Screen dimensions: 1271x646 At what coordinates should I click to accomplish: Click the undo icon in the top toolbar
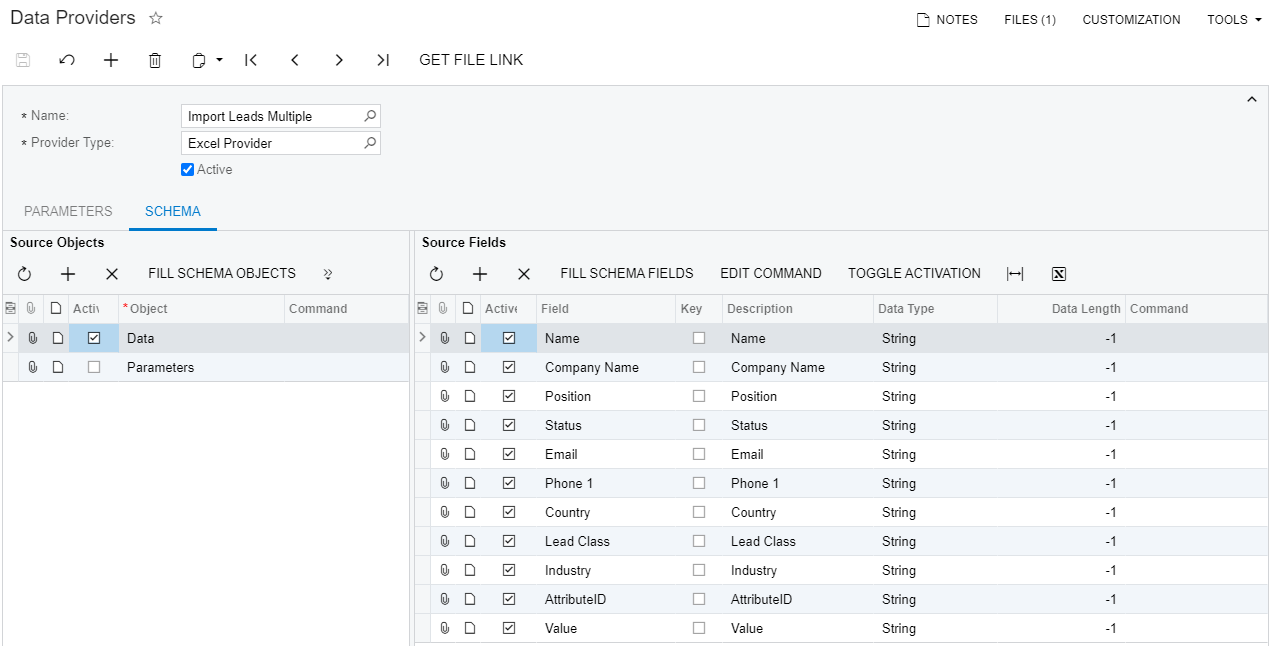[67, 60]
